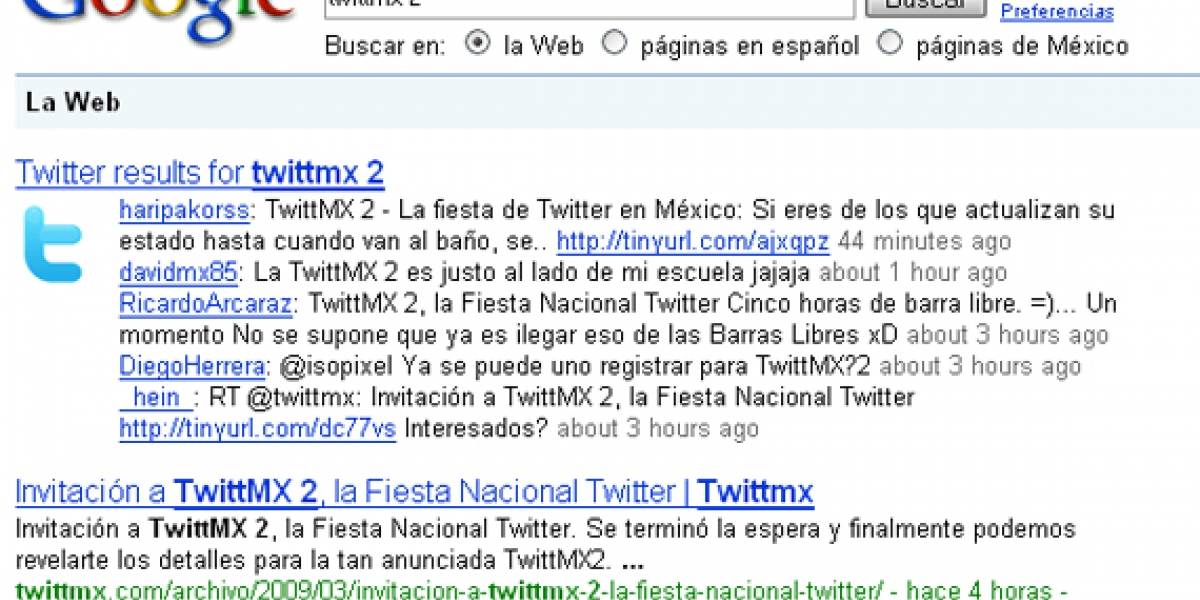Select the "la Web" radio button

(x=479, y=44)
